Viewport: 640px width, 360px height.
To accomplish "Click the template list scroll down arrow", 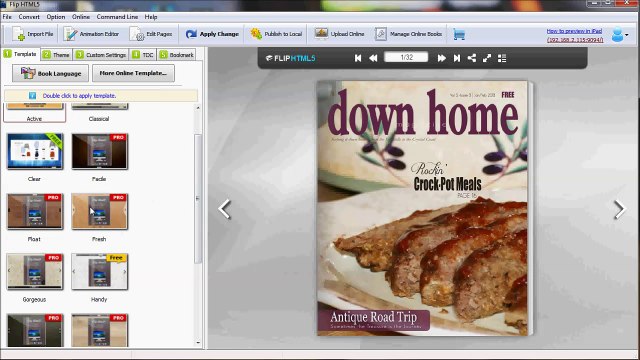I will [x=198, y=343].
